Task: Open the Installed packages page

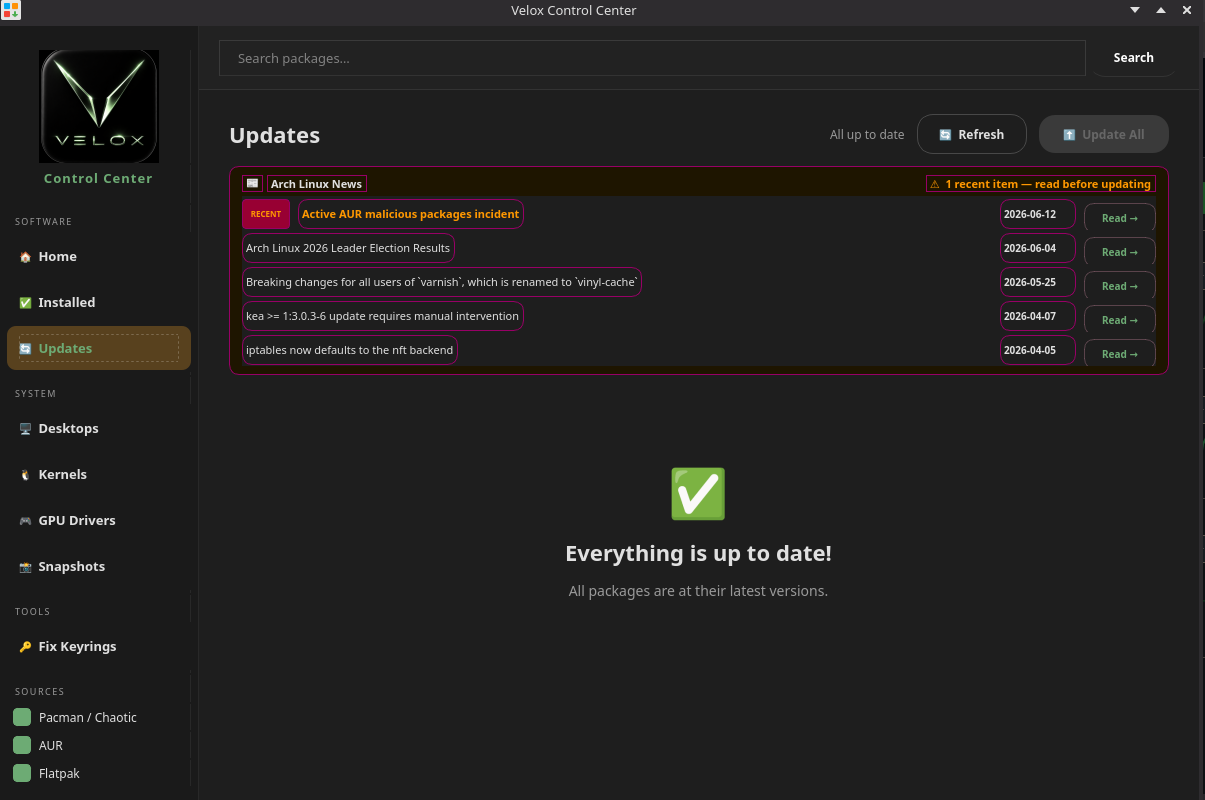Action: click(98, 303)
